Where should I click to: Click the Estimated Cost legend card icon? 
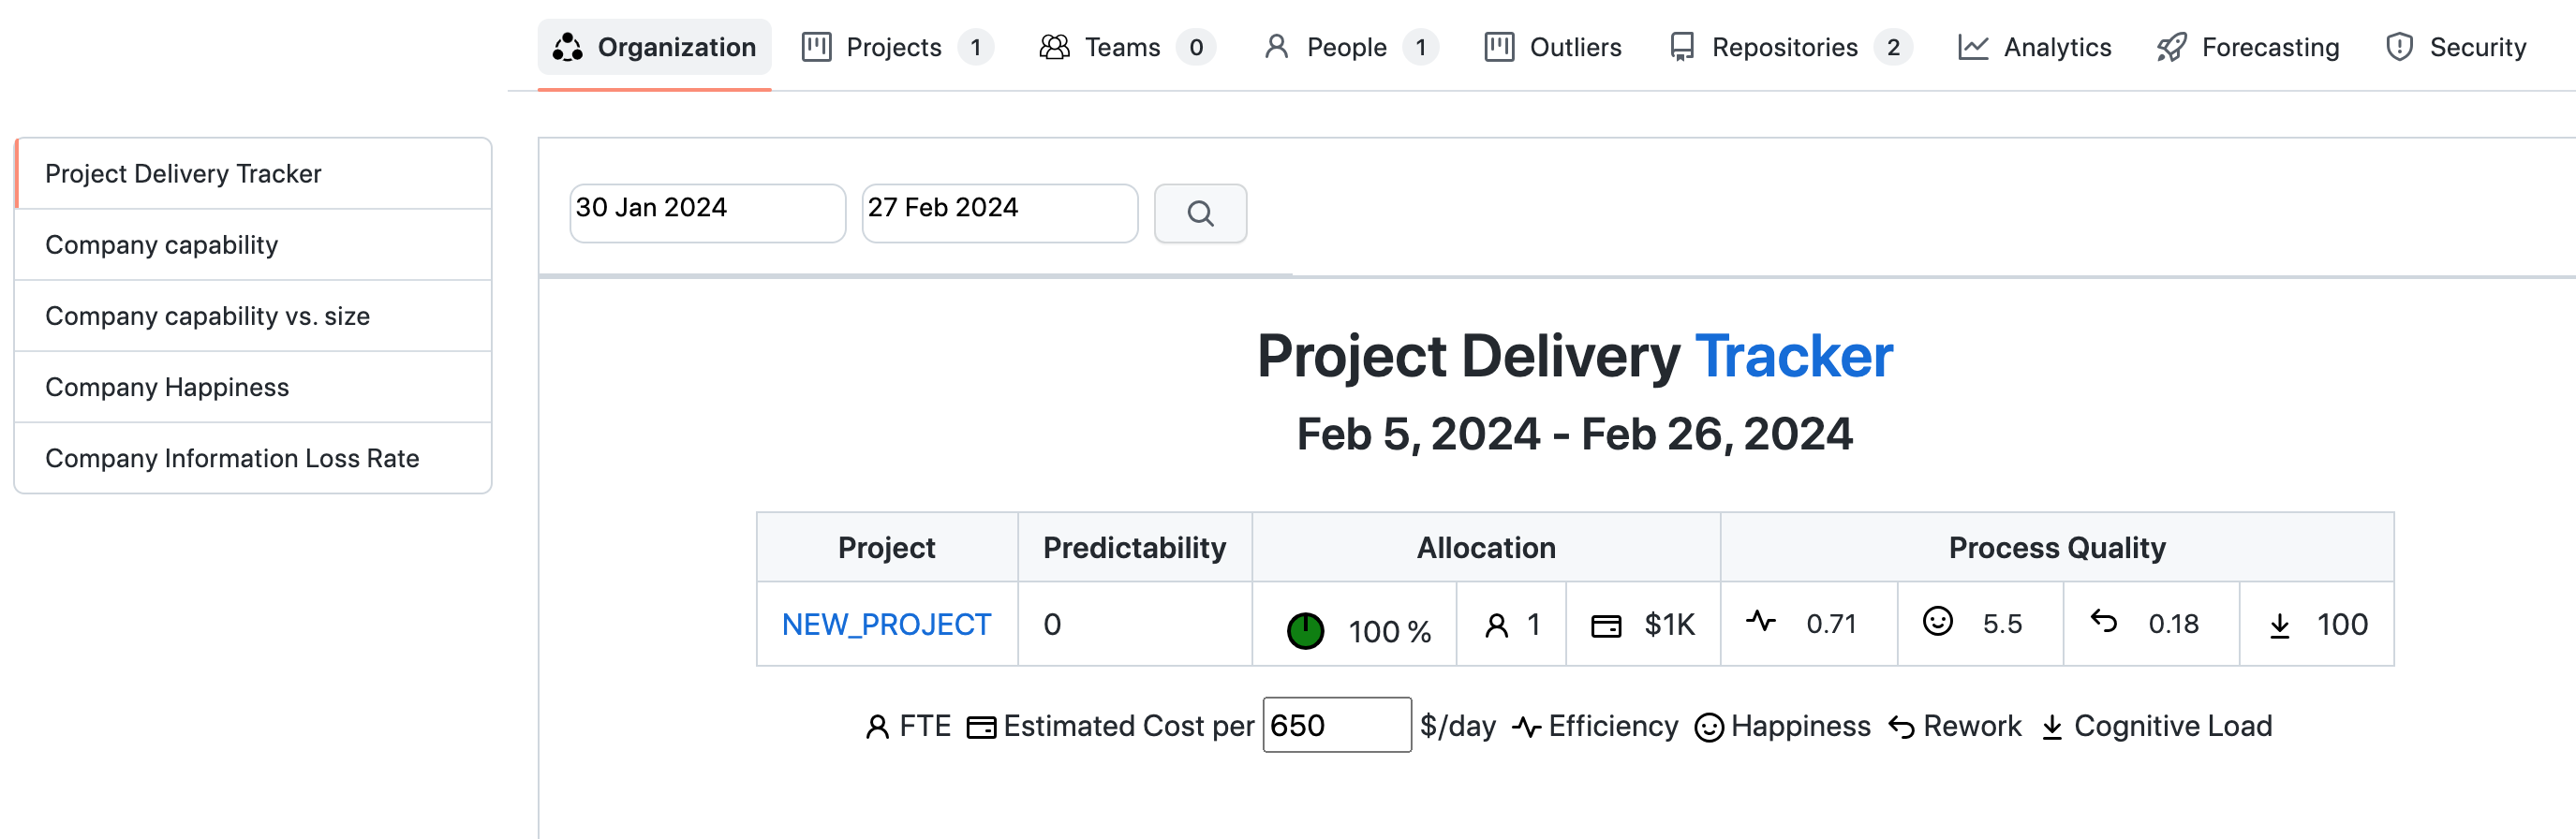click(981, 727)
